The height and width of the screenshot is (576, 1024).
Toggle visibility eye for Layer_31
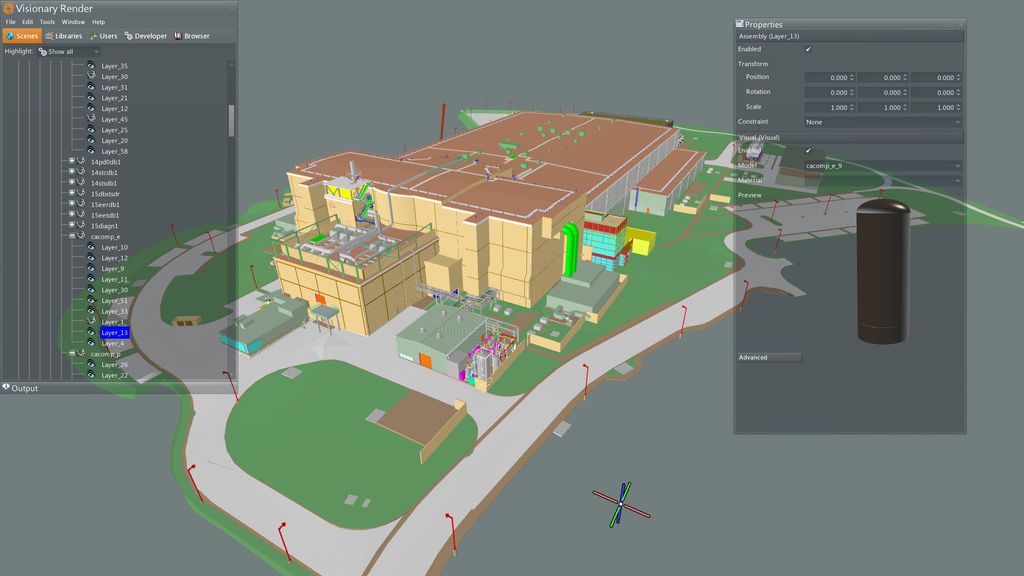[x=91, y=87]
